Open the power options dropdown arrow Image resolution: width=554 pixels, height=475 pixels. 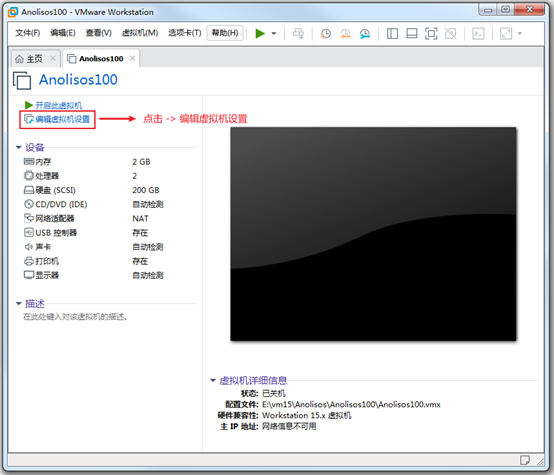click(x=274, y=34)
